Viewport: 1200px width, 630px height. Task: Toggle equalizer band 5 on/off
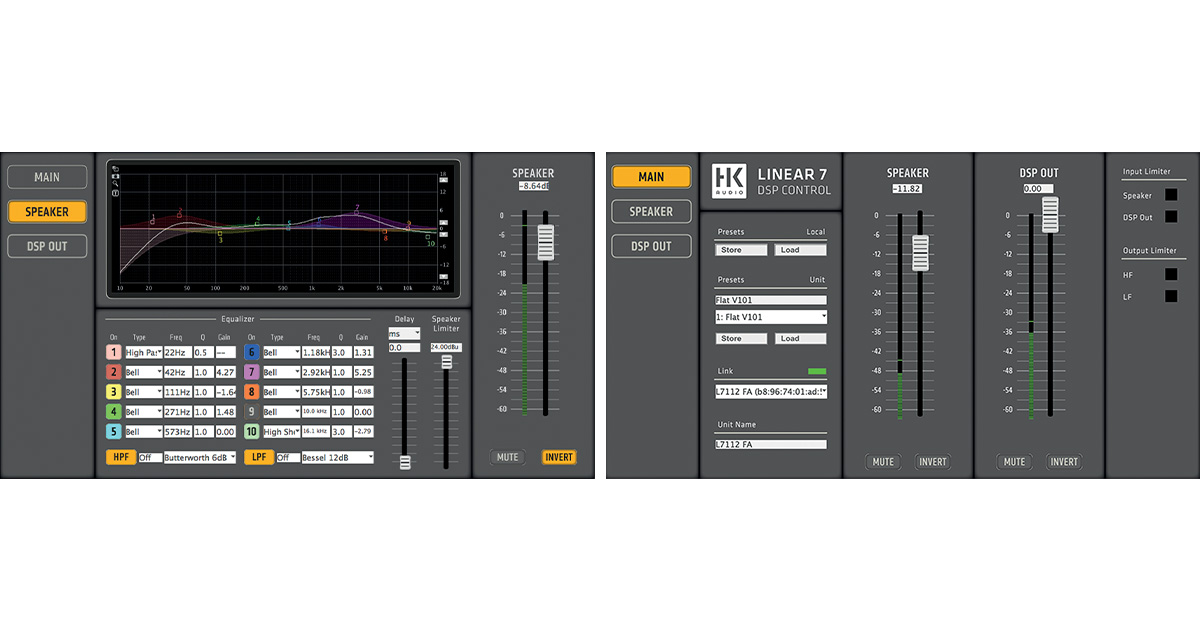click(x=114, y=431)
